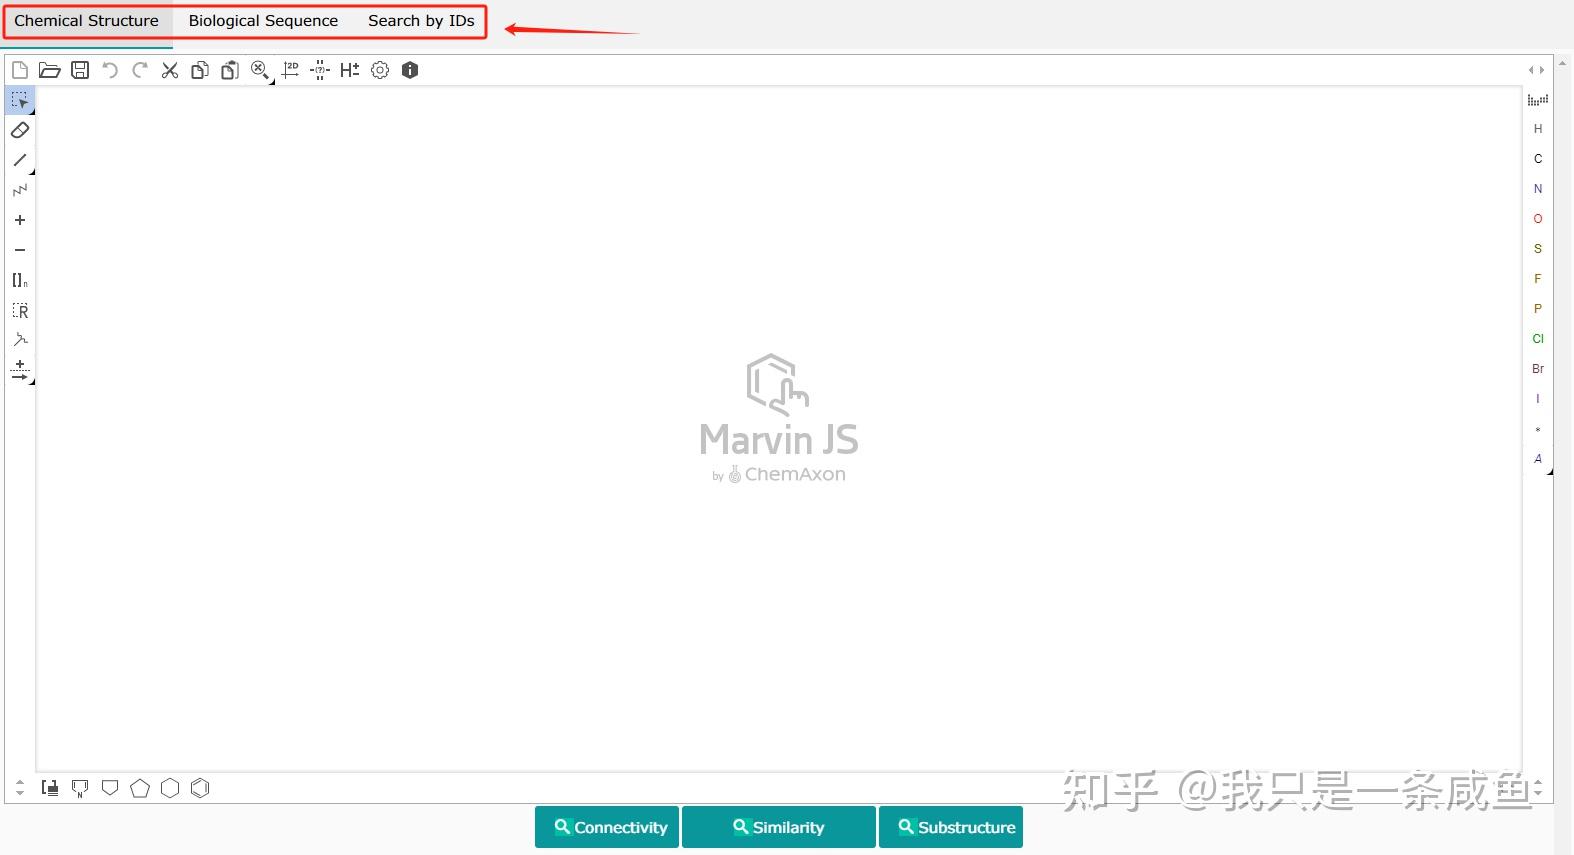Activate the rectangle selection tool
The height and width of the screenshot is (855, 1574).
coord(20,100)
